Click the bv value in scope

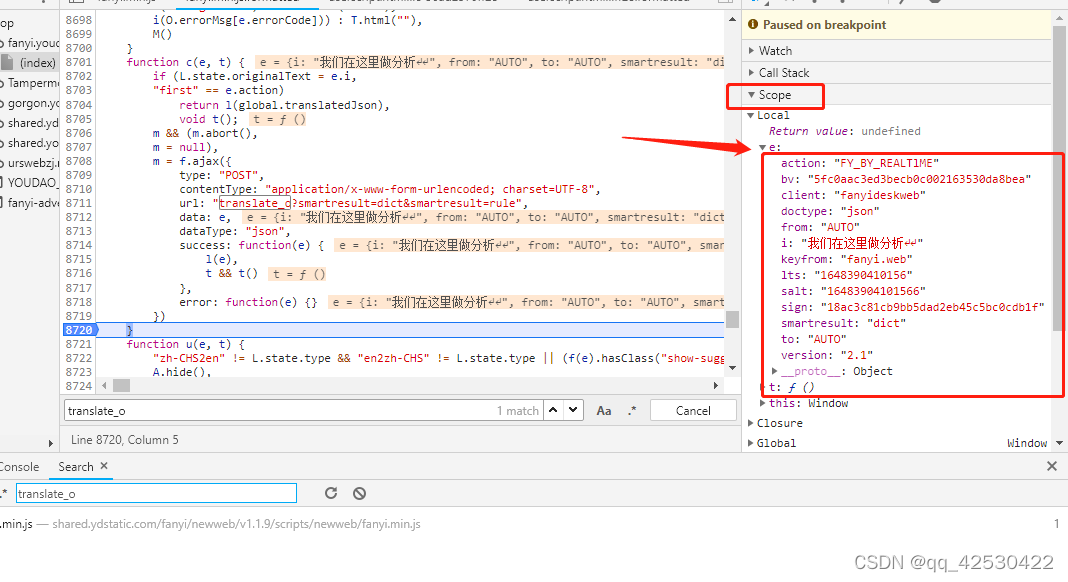tap(920, 179)
